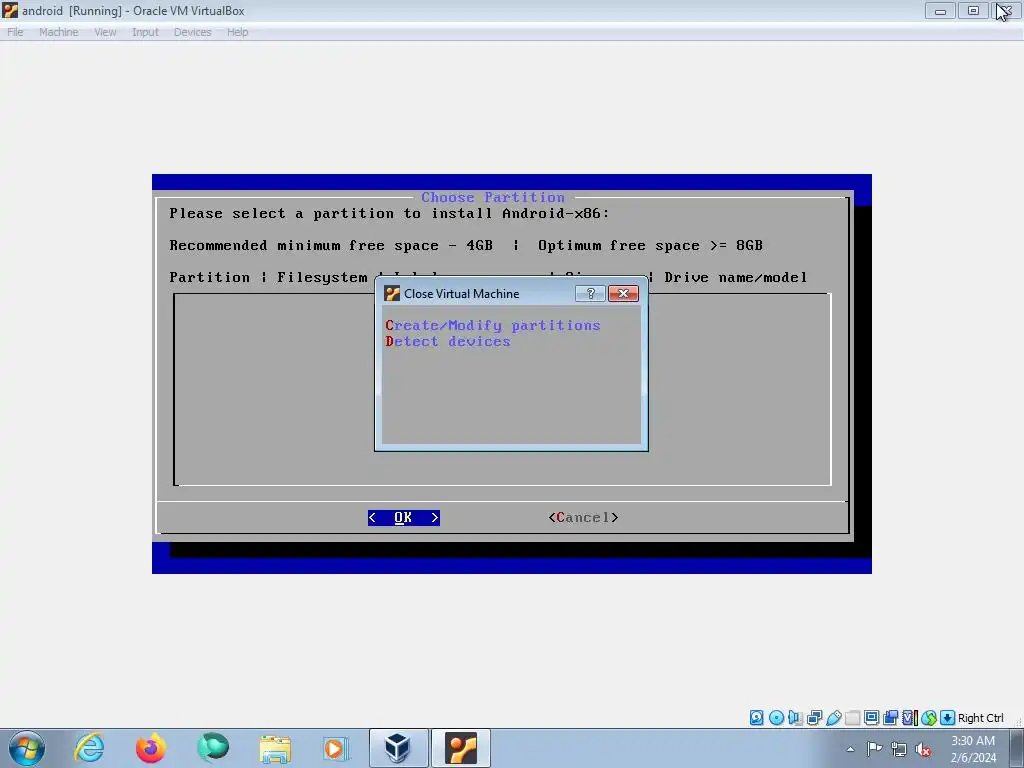
Task: Open the Devices menu
Action: tap(193, 32)
